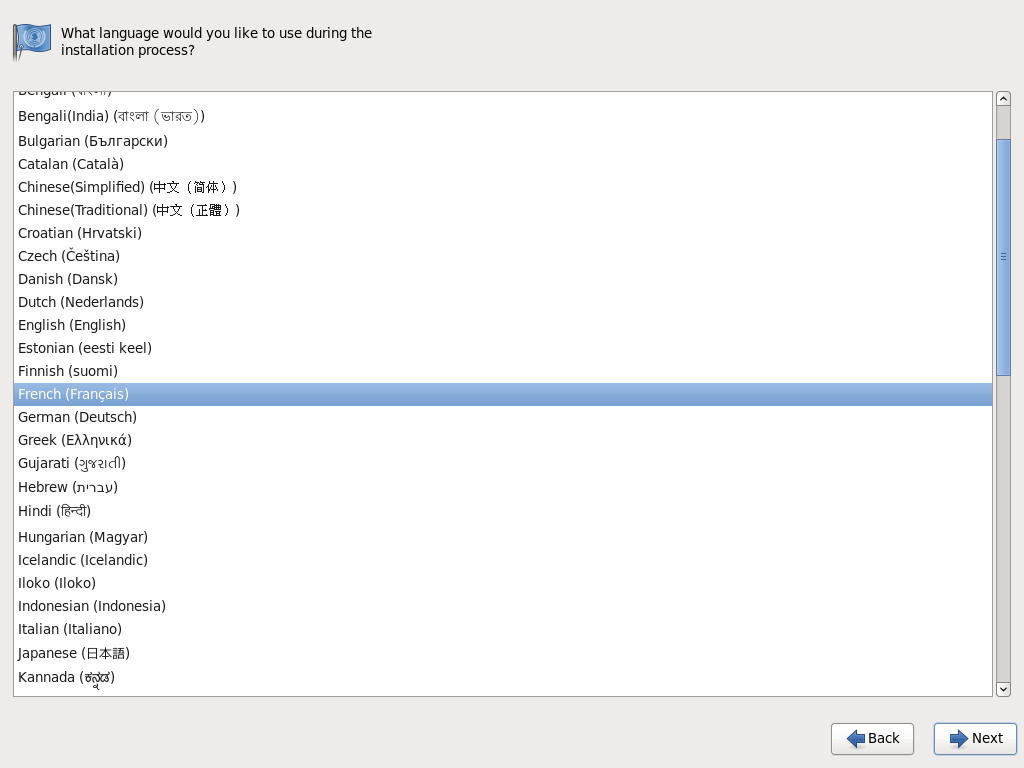Choose Dutch (Nederlands) language

(x=81, y=302)
